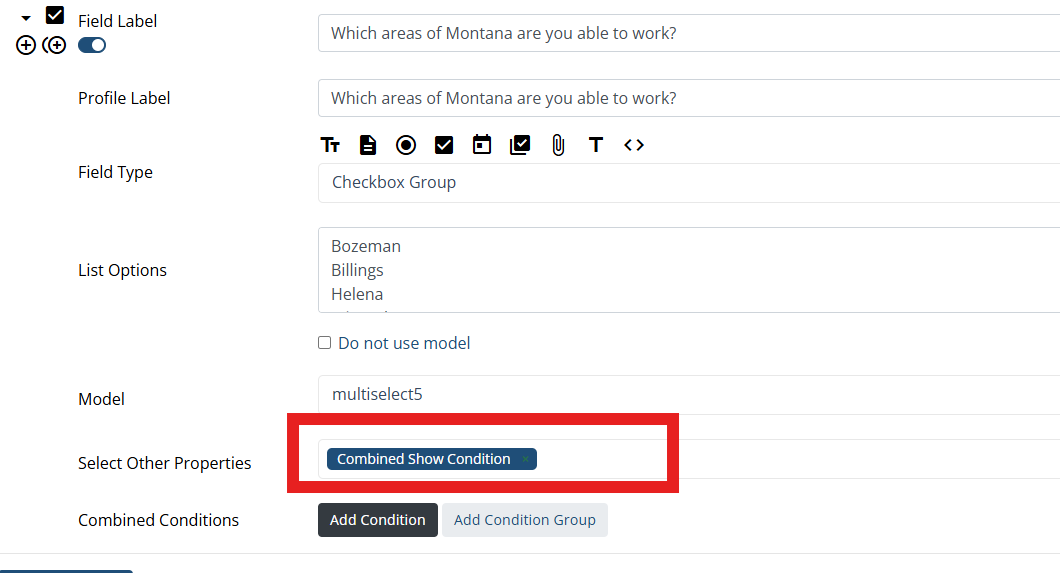Click the add field plus circle icon
Screen dimensions: 1060x573
point(26,45)
